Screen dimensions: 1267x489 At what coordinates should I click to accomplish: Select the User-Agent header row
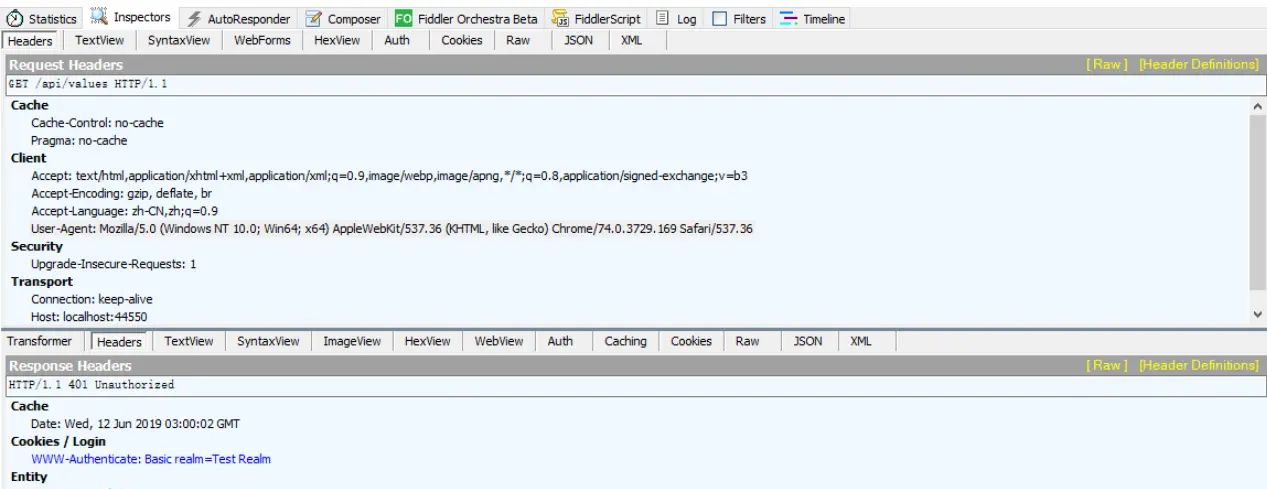click(x=392, y=229)
